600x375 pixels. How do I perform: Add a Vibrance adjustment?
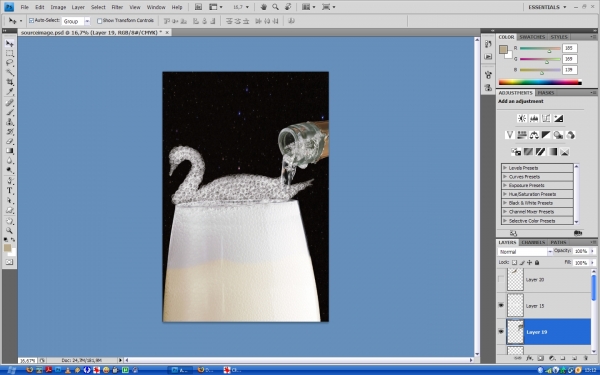(509, 135)
